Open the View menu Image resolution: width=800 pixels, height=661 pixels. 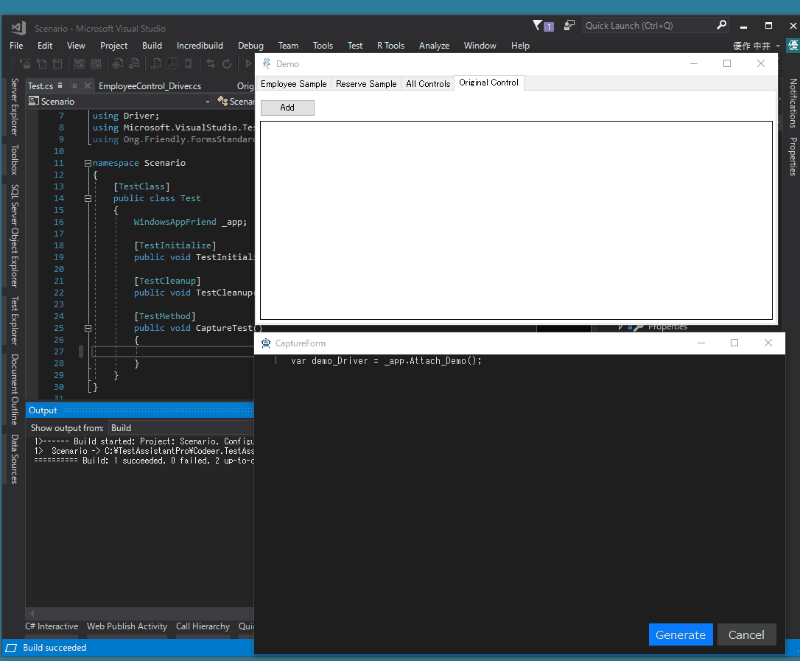76,46
